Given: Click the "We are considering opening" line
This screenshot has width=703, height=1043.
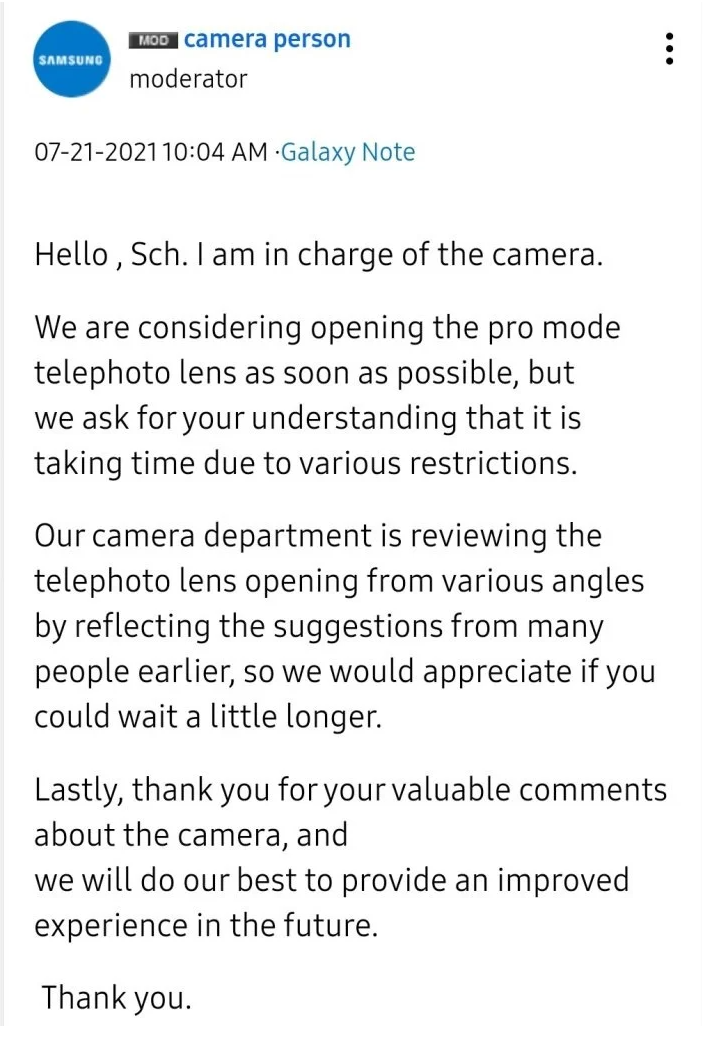Looking at the screenshot, I should pos(327,328).
